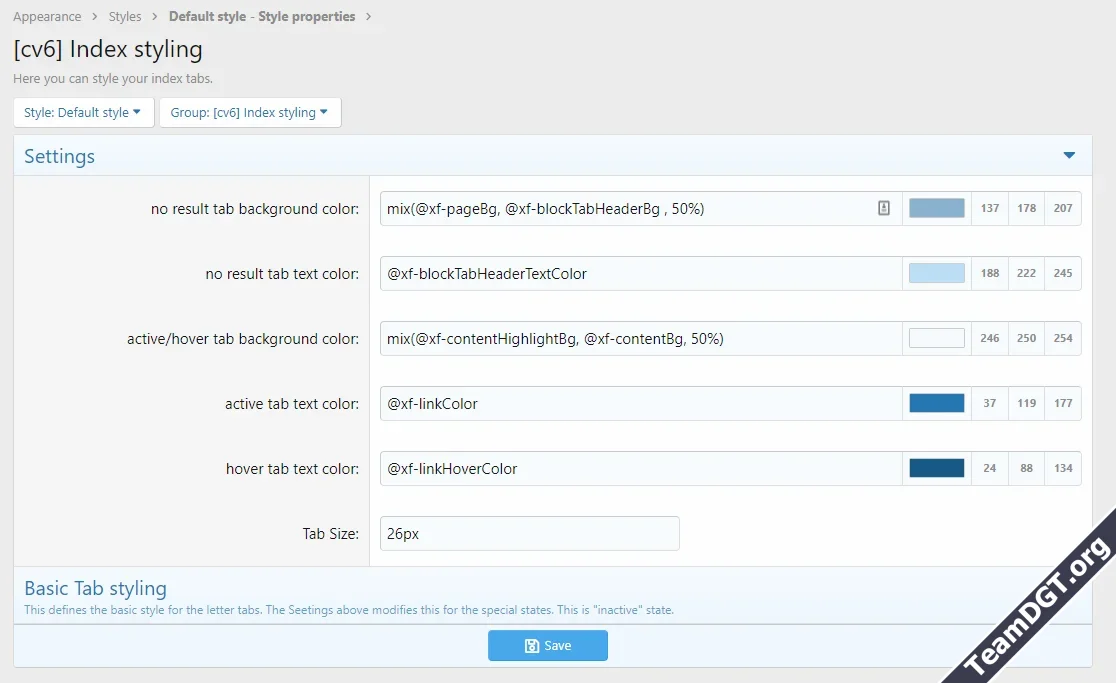Click the icon inside the no result background field
Image resolution: width=1116 pixels, height=683 pixels.
pyautogui.click(x=884, y=208)
